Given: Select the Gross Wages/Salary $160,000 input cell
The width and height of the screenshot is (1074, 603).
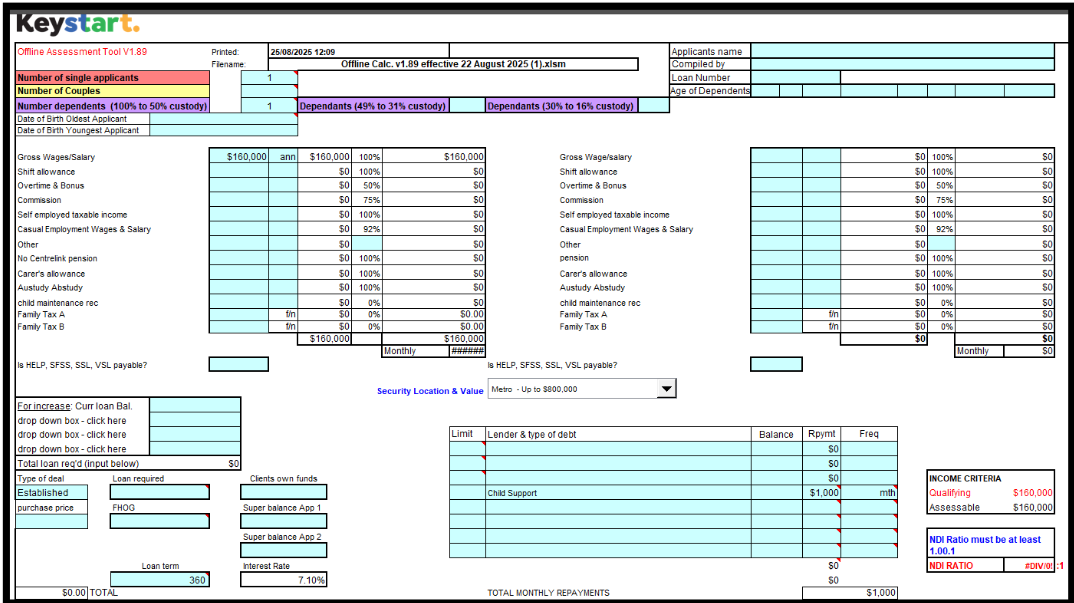Looking at the screenshot, I should pos(239,157).
